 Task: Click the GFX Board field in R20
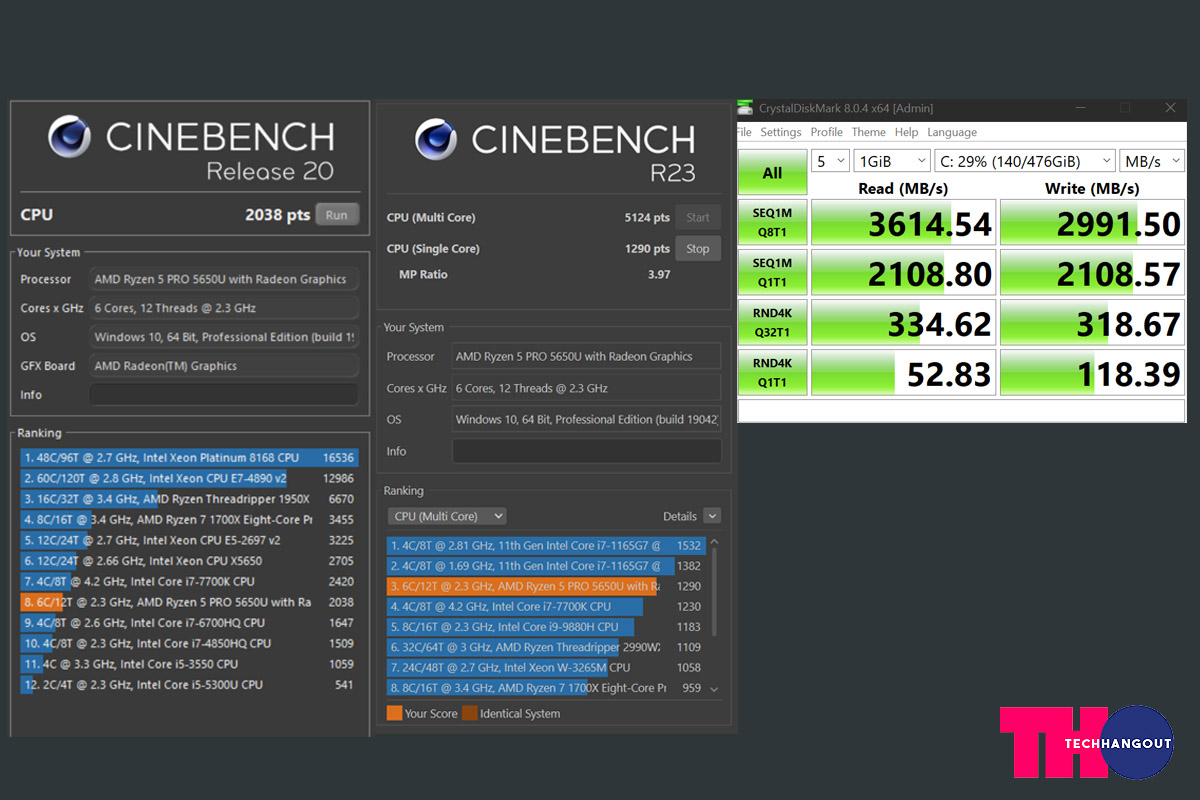tap(224, 366)
